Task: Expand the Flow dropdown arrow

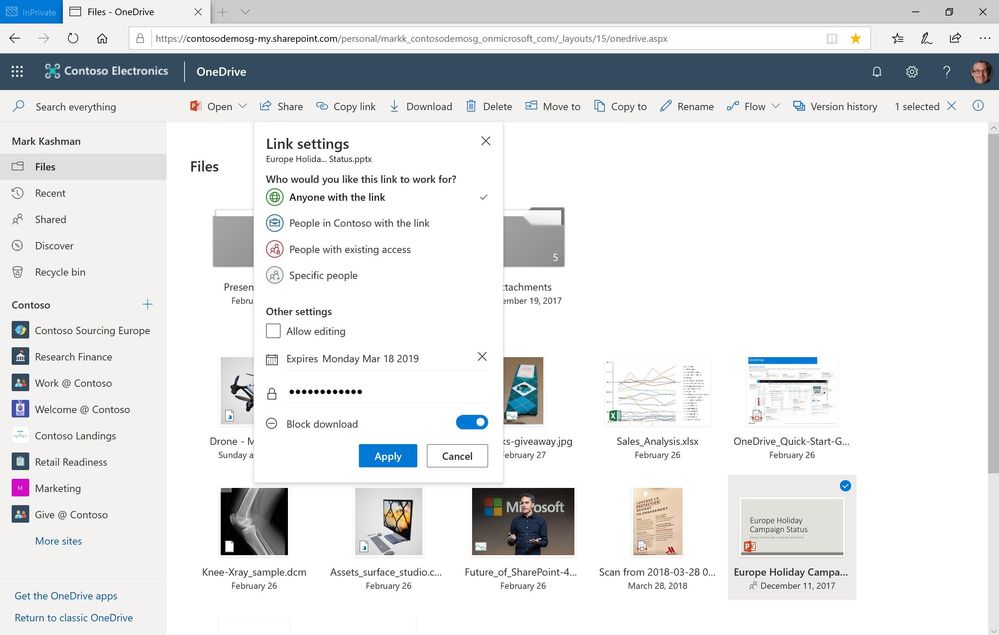Action: click(x=775, y=106)
